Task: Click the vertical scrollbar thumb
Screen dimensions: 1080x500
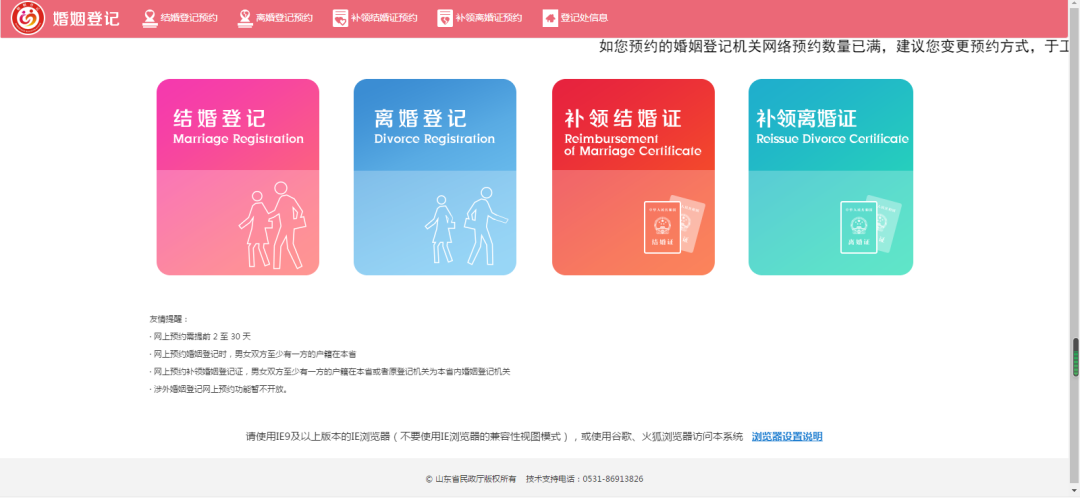Action: pyautogui.click(x=1075, y=357)
